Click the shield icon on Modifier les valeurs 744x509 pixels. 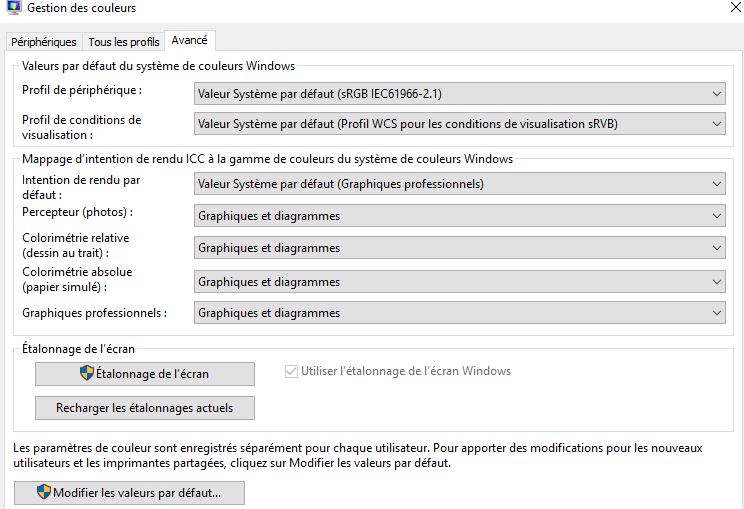click(43, 493)
